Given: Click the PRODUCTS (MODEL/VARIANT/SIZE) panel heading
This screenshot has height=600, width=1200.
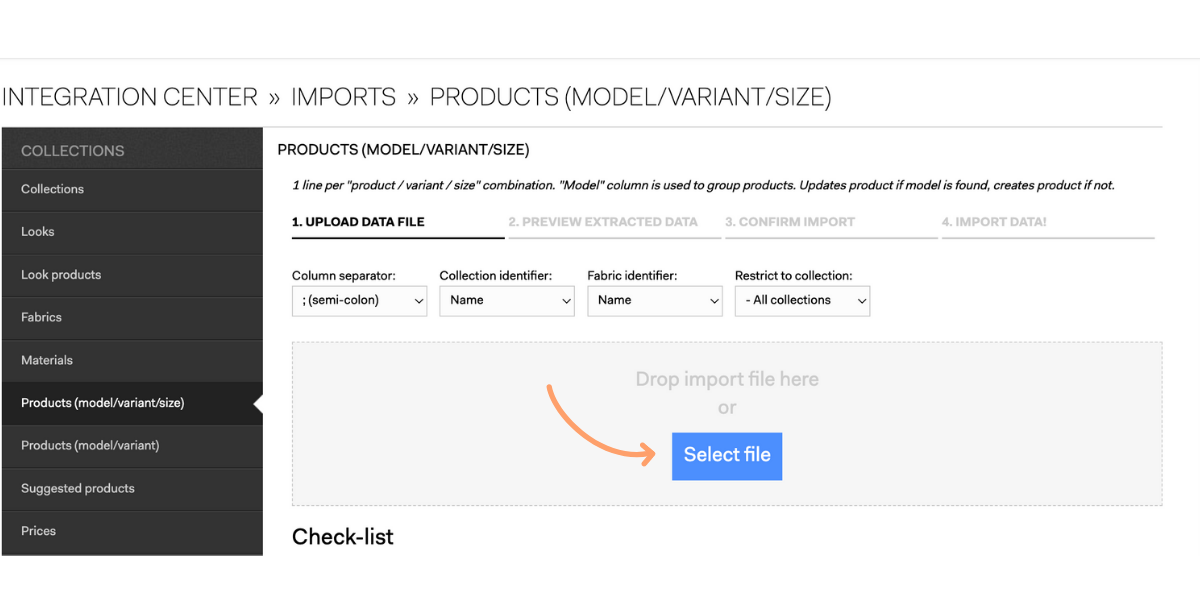Looking at the screenshot, I should [403, 150].
